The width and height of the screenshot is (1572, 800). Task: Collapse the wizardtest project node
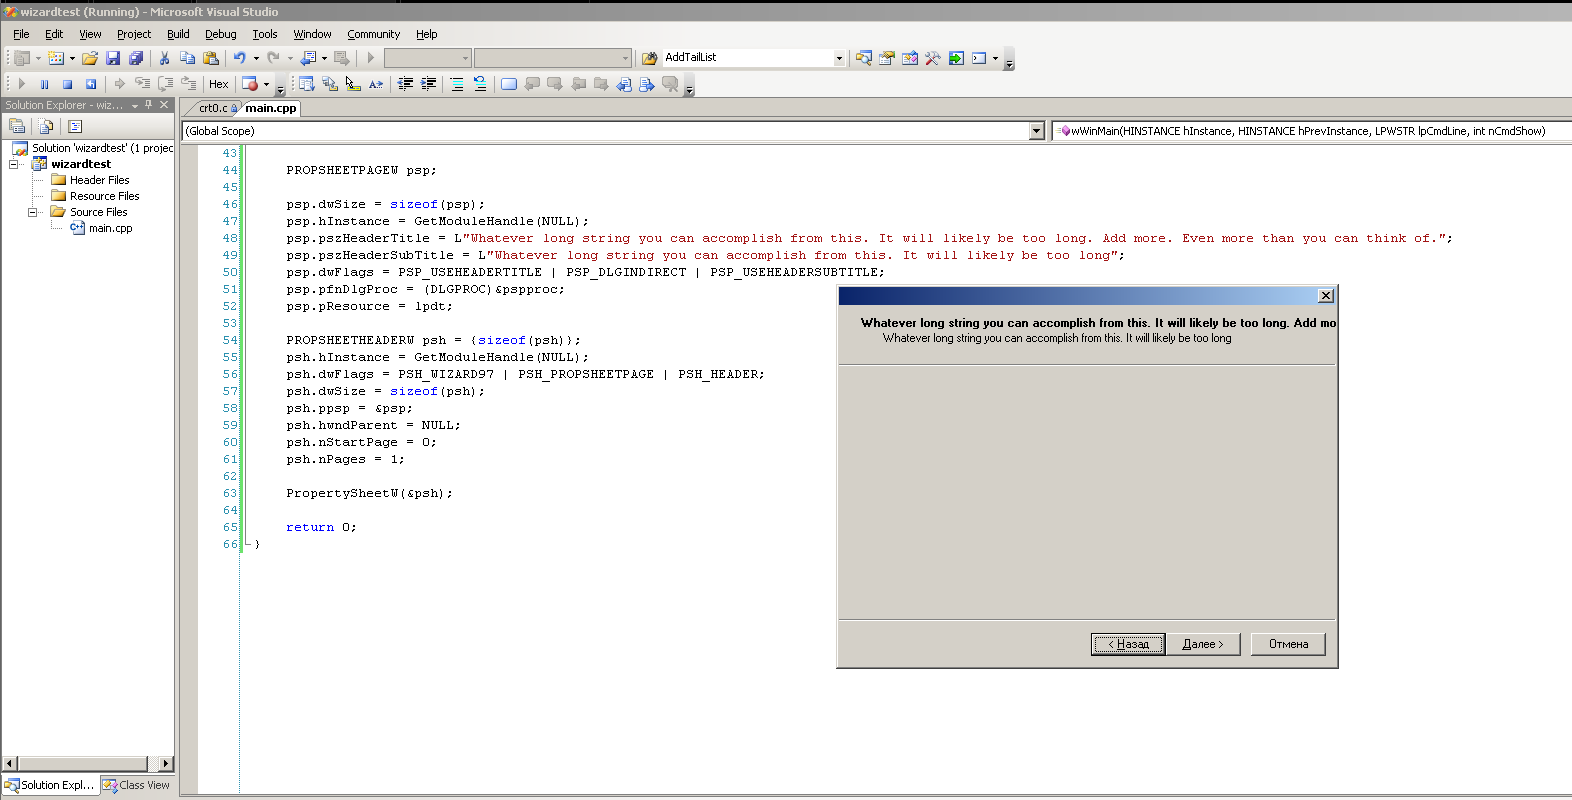[14, 164]
